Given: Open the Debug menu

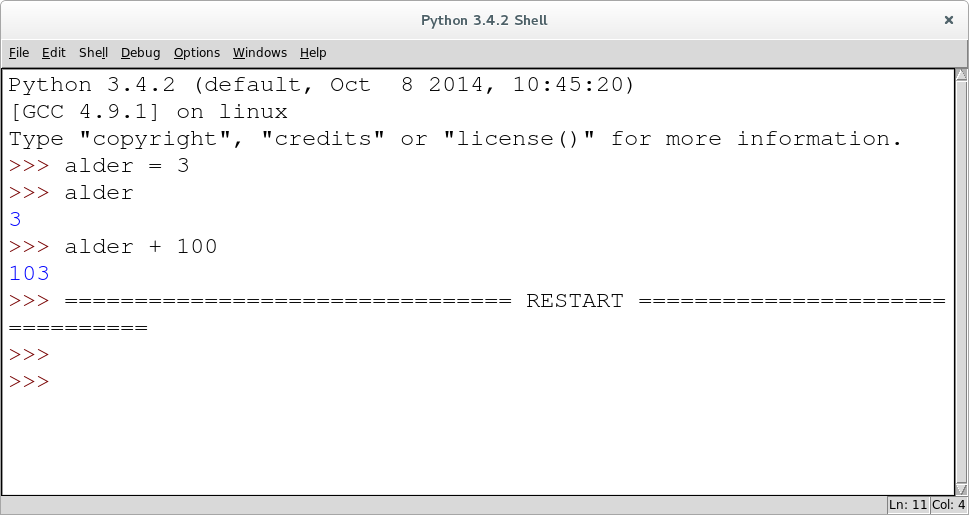Looking at the screenshot, I should pos(140,53).
